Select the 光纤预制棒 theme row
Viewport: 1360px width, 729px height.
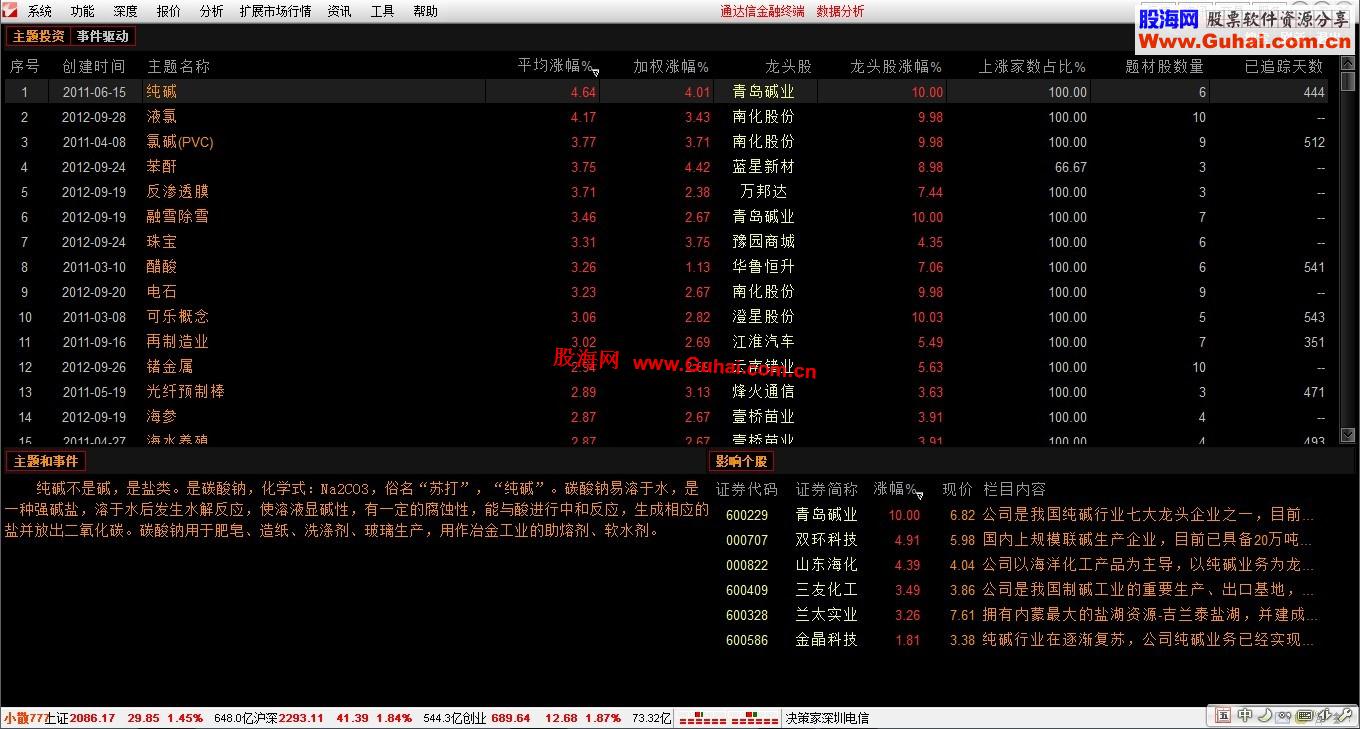pyautogui.click(x=666, y=391)
